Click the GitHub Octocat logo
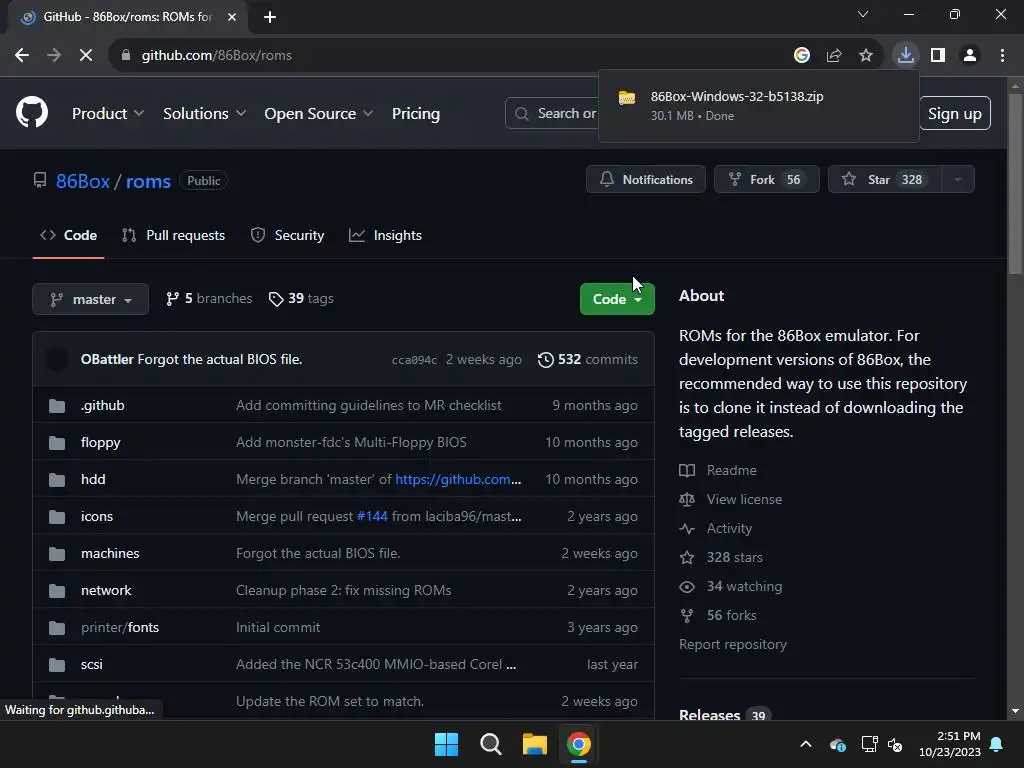This screenshot has width=1024, height=768. click(x=31, y=112)
